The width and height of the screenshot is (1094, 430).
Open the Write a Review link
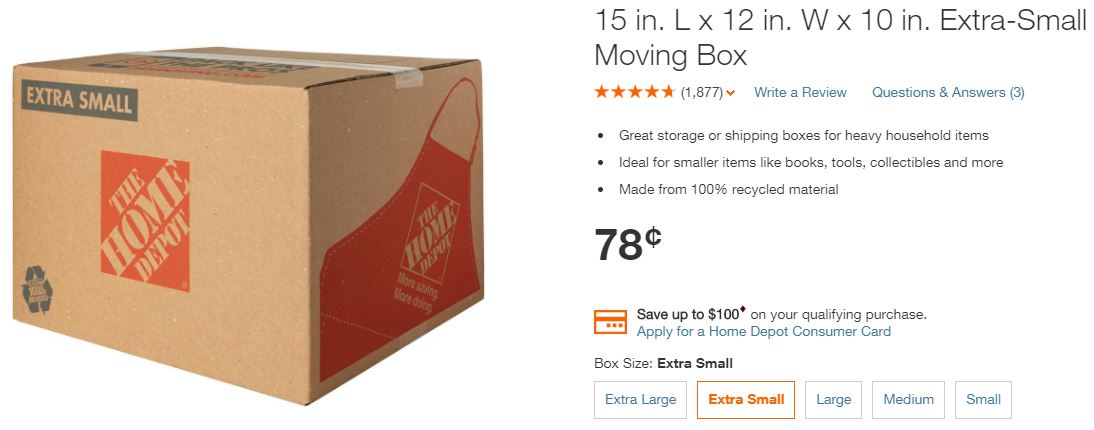800,92
